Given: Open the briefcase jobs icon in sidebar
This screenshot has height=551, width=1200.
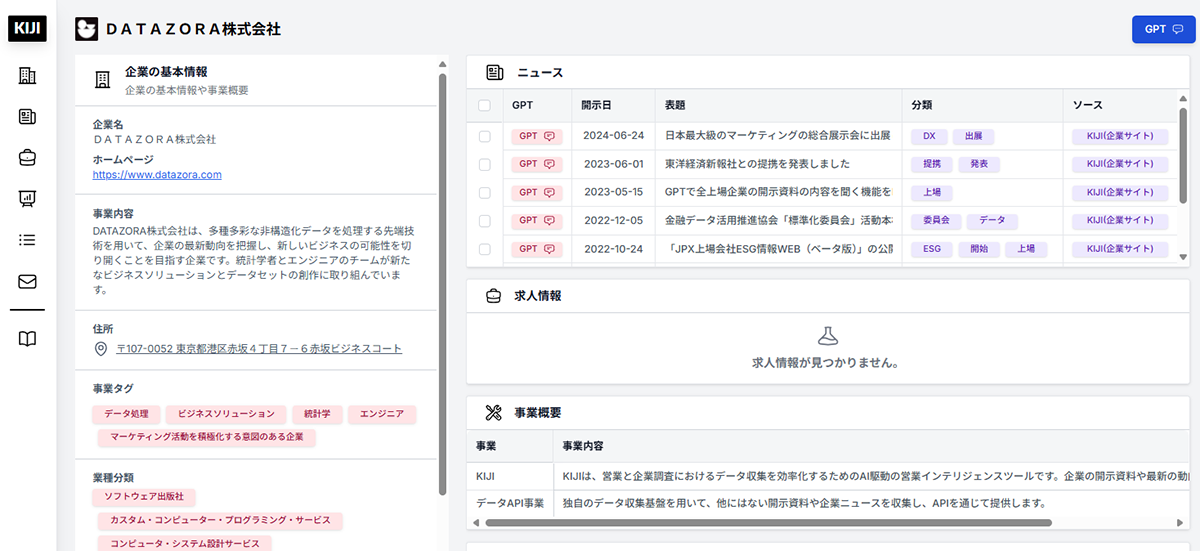Looking at the screenshot, I should click(x=28, y=158).
